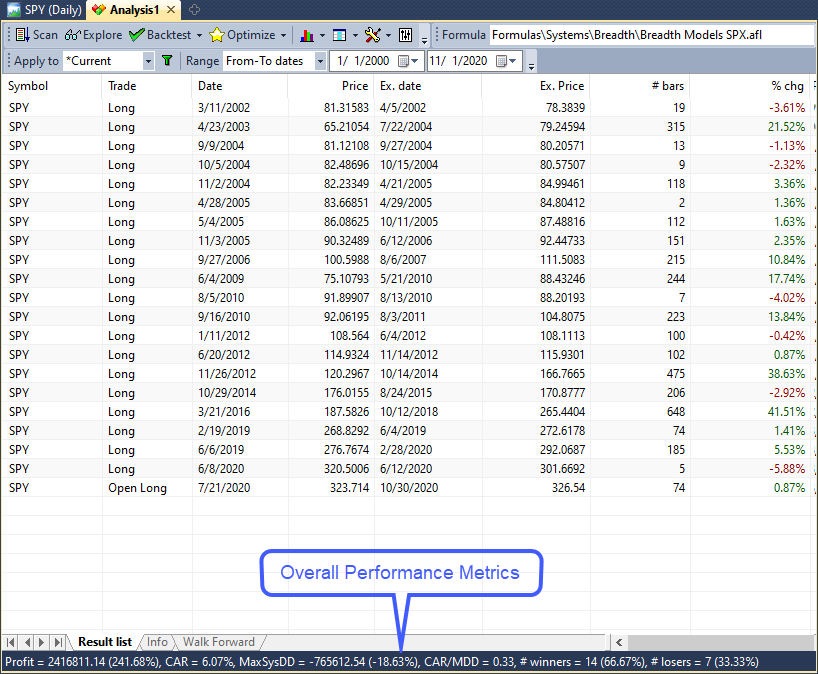Open the Walk Forward tab
The image size is (818, 674).
pos(219,642)
